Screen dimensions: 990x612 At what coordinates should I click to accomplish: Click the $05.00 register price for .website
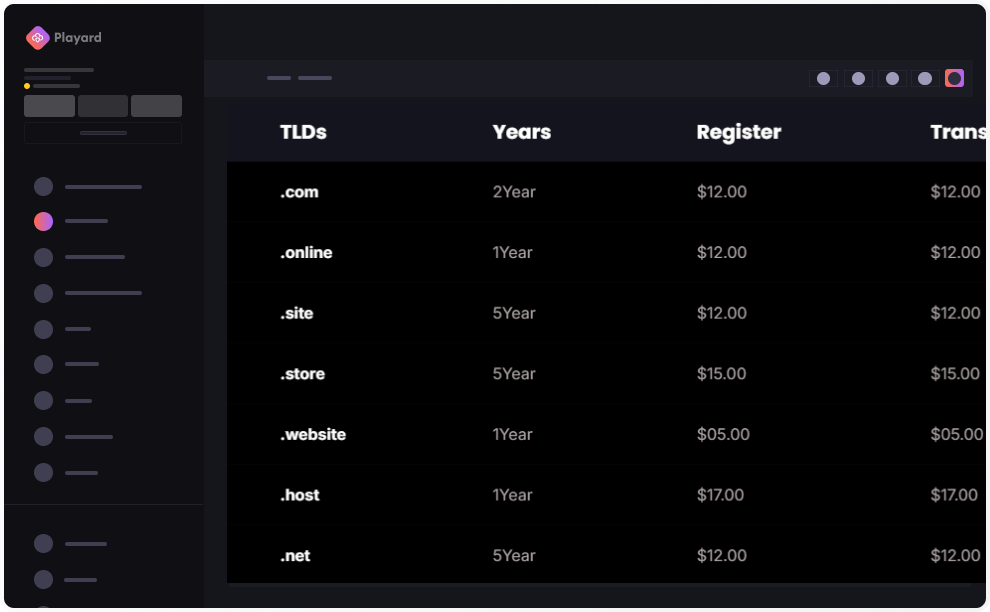click(x=723, y=435)
